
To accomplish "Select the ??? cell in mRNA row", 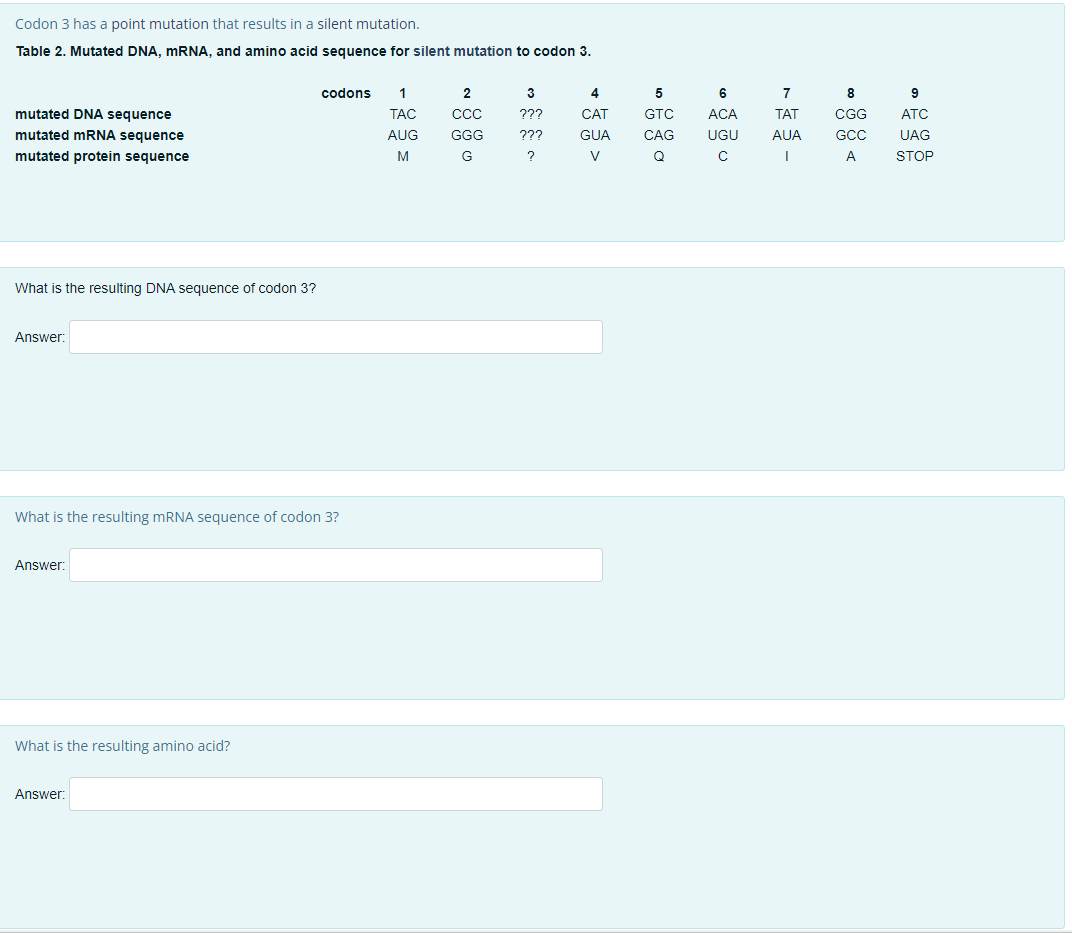I will pyautogui.click(x=531, y=135).
